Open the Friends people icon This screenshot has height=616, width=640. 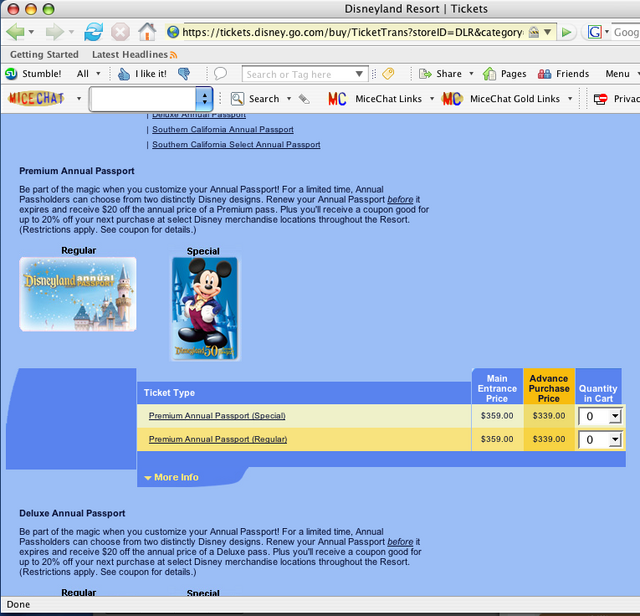(544, 74)
